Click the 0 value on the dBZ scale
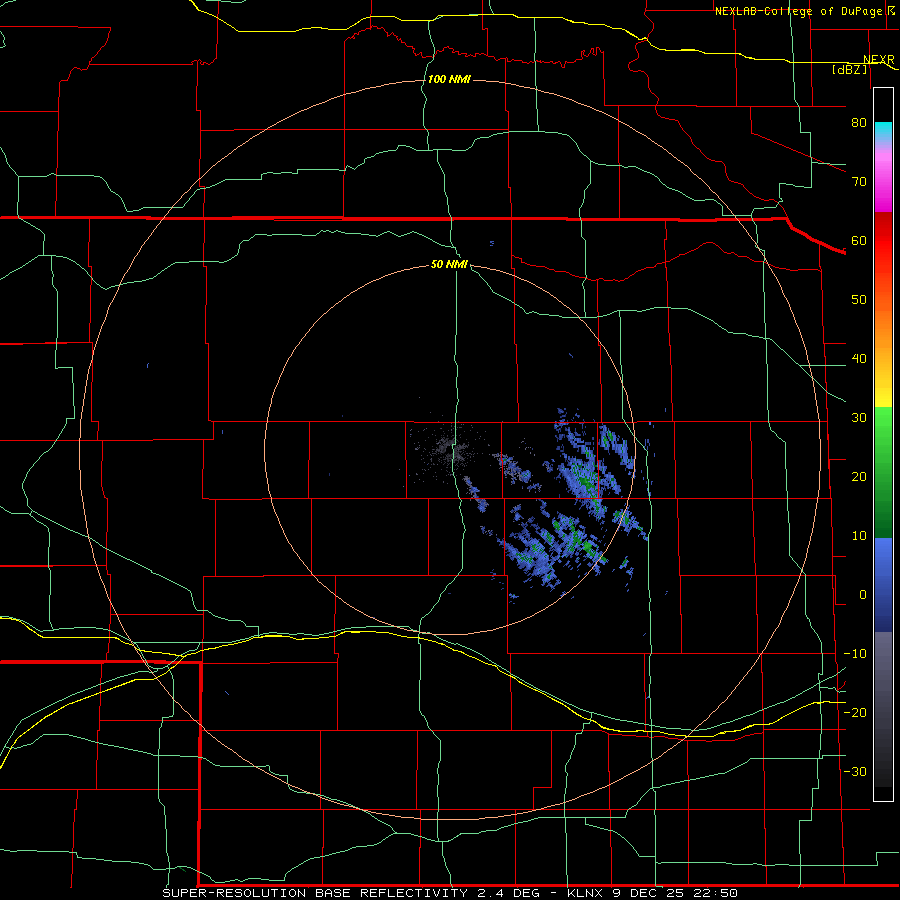The height and width of the screenshot is (900, 900). [x=863, y=595]
